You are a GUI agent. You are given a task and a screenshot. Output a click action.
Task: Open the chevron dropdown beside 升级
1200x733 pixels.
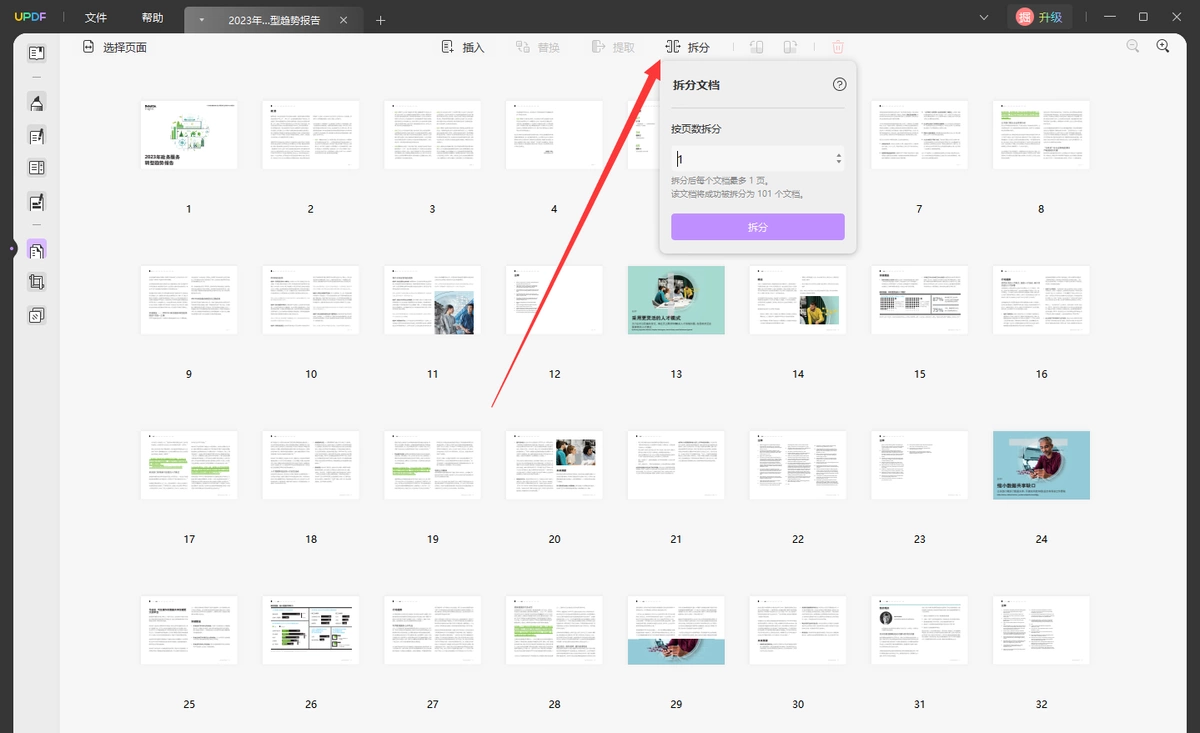click(x=984, y=17)
